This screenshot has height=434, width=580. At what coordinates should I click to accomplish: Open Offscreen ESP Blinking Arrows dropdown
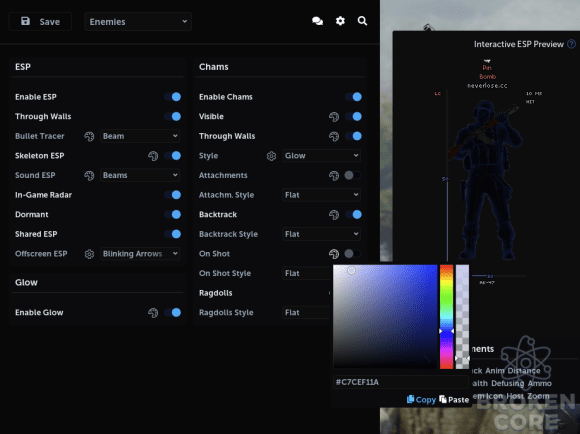140,254
